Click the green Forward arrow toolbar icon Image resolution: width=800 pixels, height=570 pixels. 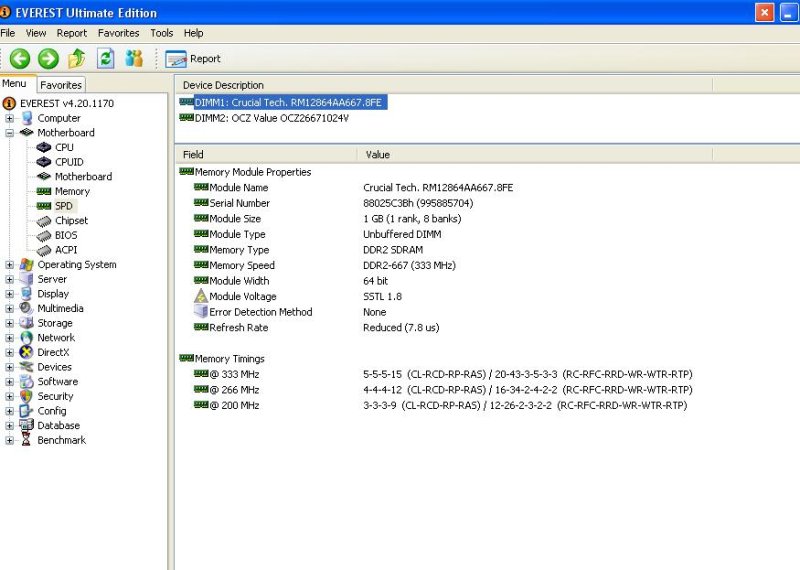48,59
